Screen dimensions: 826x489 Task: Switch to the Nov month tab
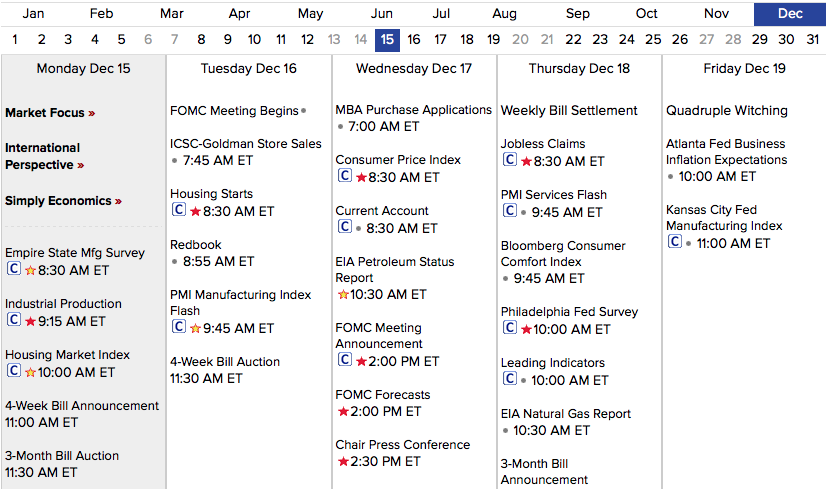point(716,14)
